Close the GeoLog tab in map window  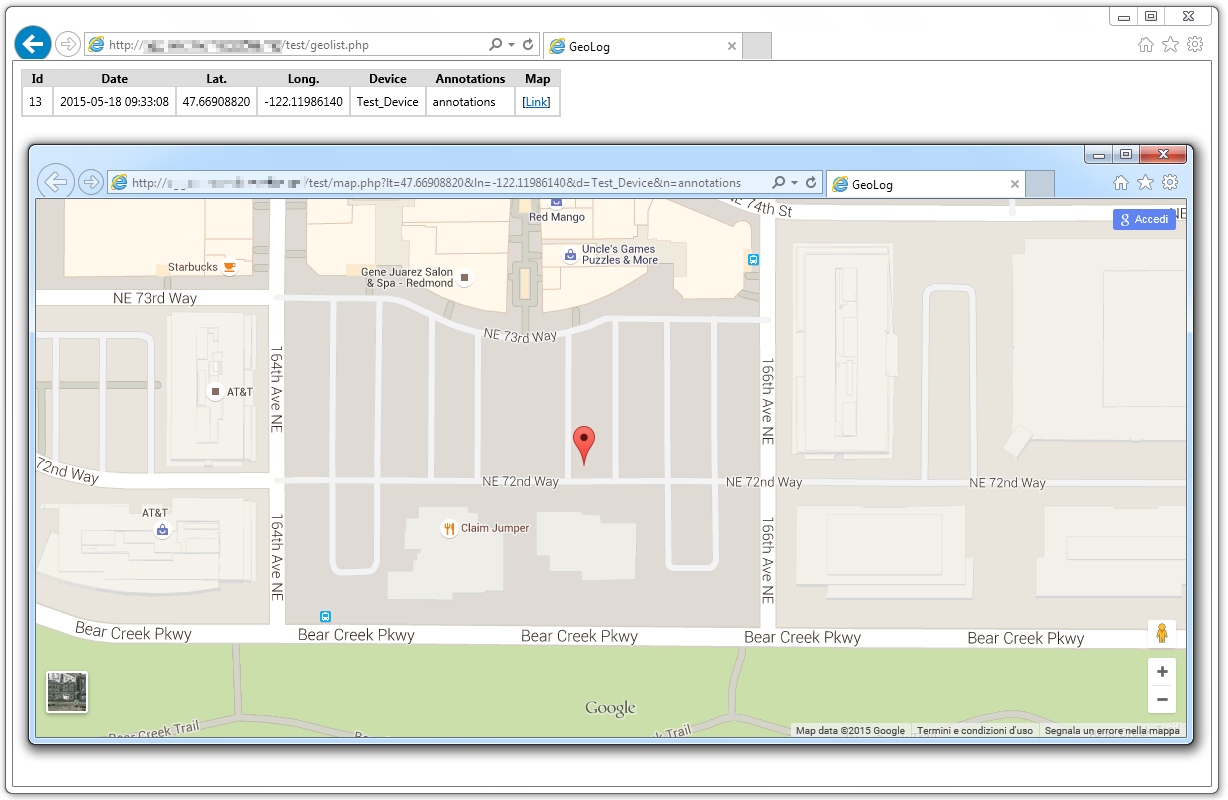[x=1015, y=184]
